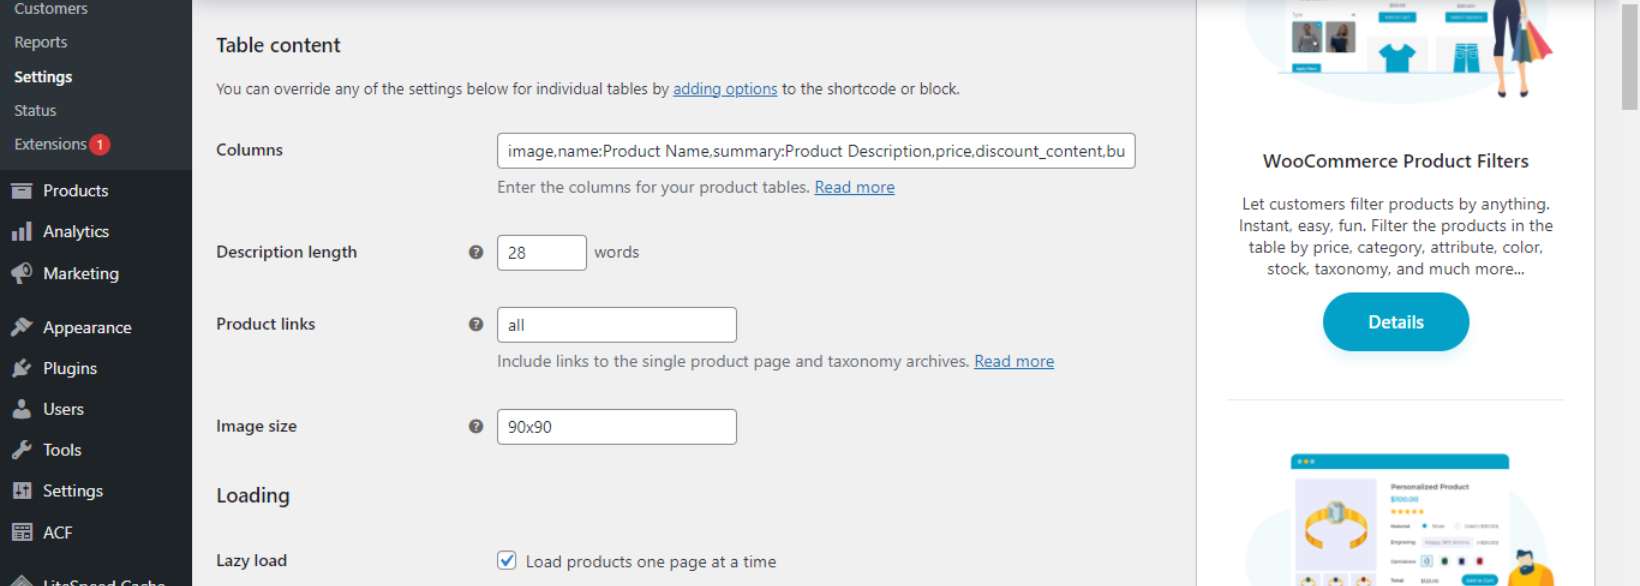Select the Appearance brush icon
This screenshot has height=586, width=1640.
(24, 327)
